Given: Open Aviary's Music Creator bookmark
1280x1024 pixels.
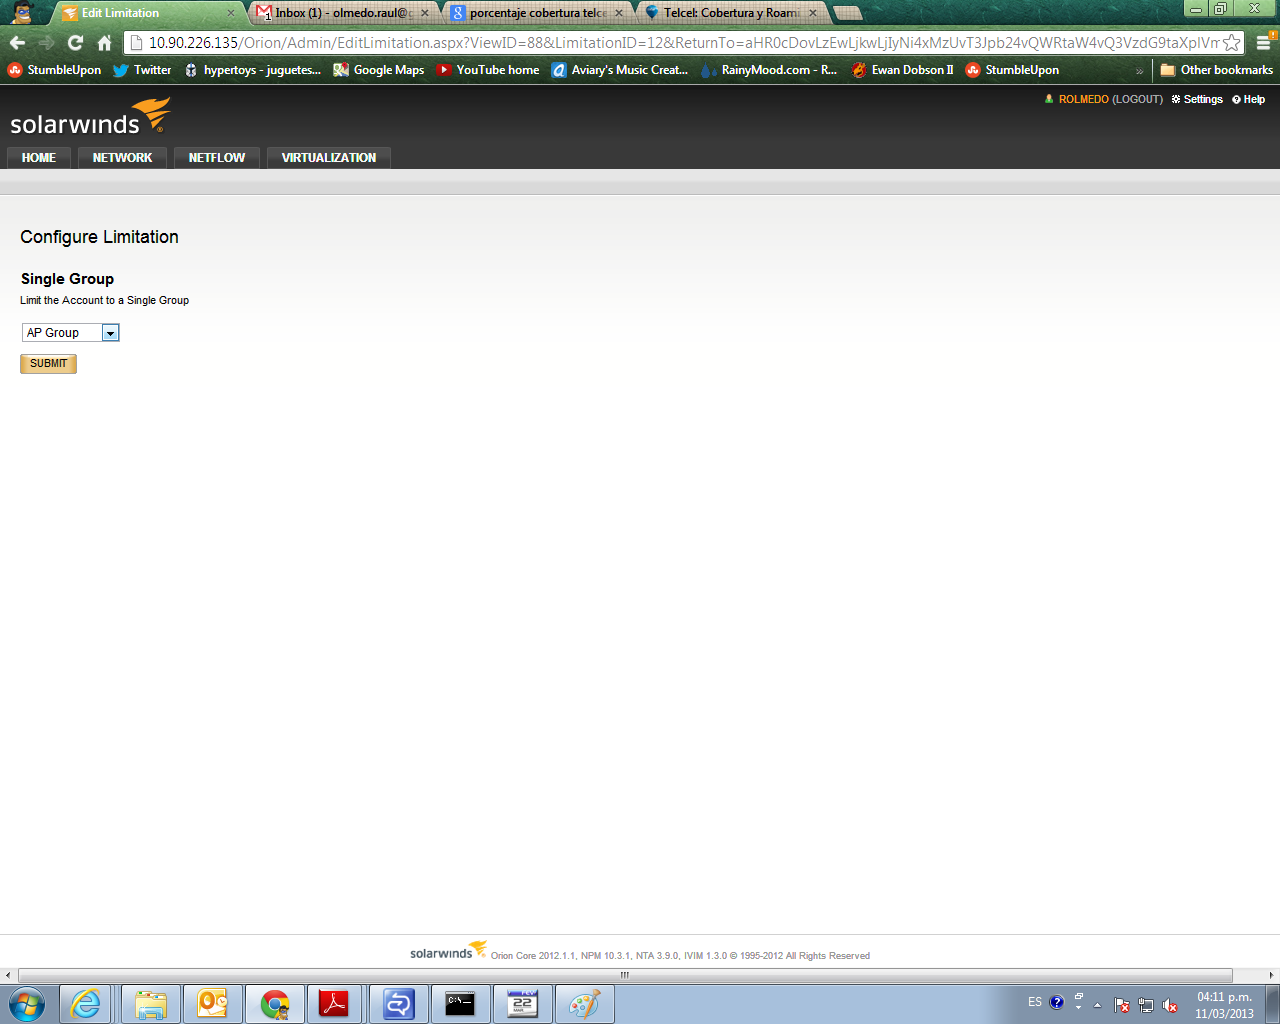Looking at the screenshot, I should tap(620, 70).
